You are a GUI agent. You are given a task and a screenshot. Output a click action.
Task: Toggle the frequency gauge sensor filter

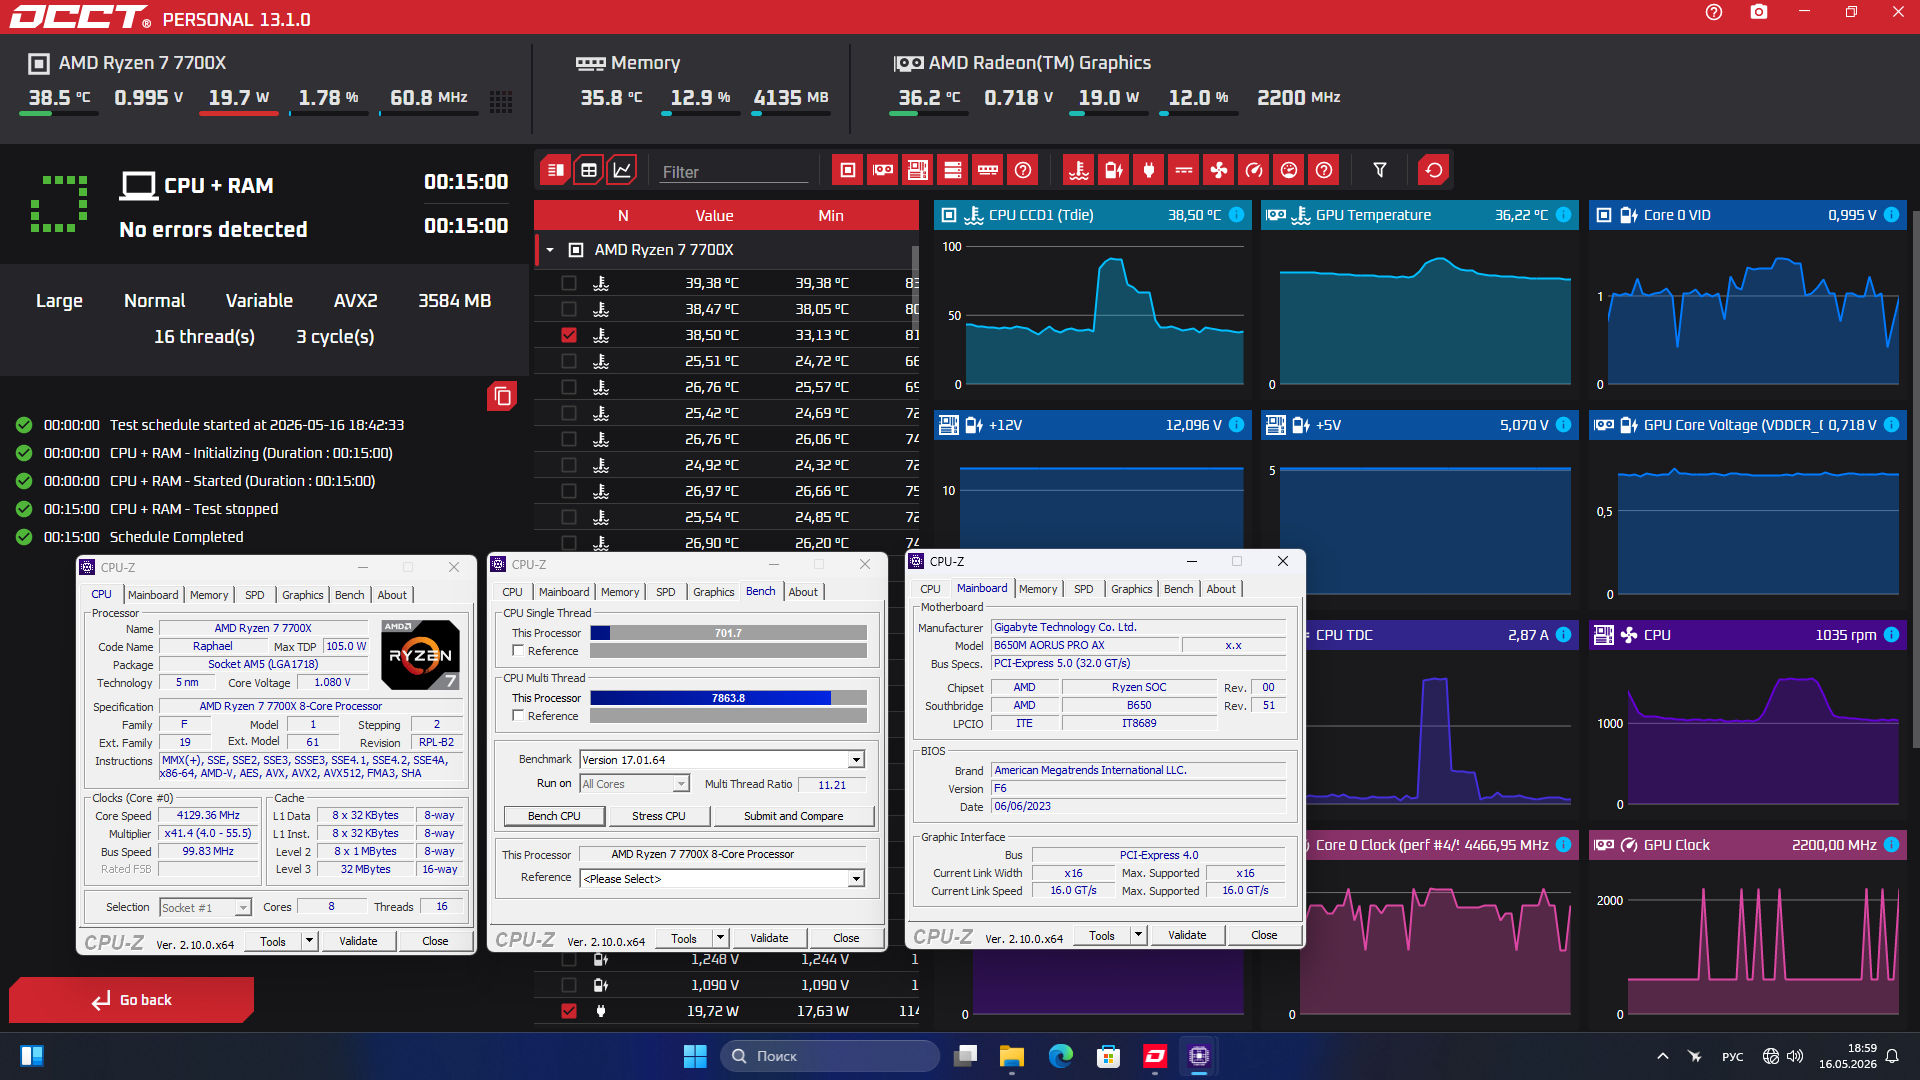(1254, 170)
